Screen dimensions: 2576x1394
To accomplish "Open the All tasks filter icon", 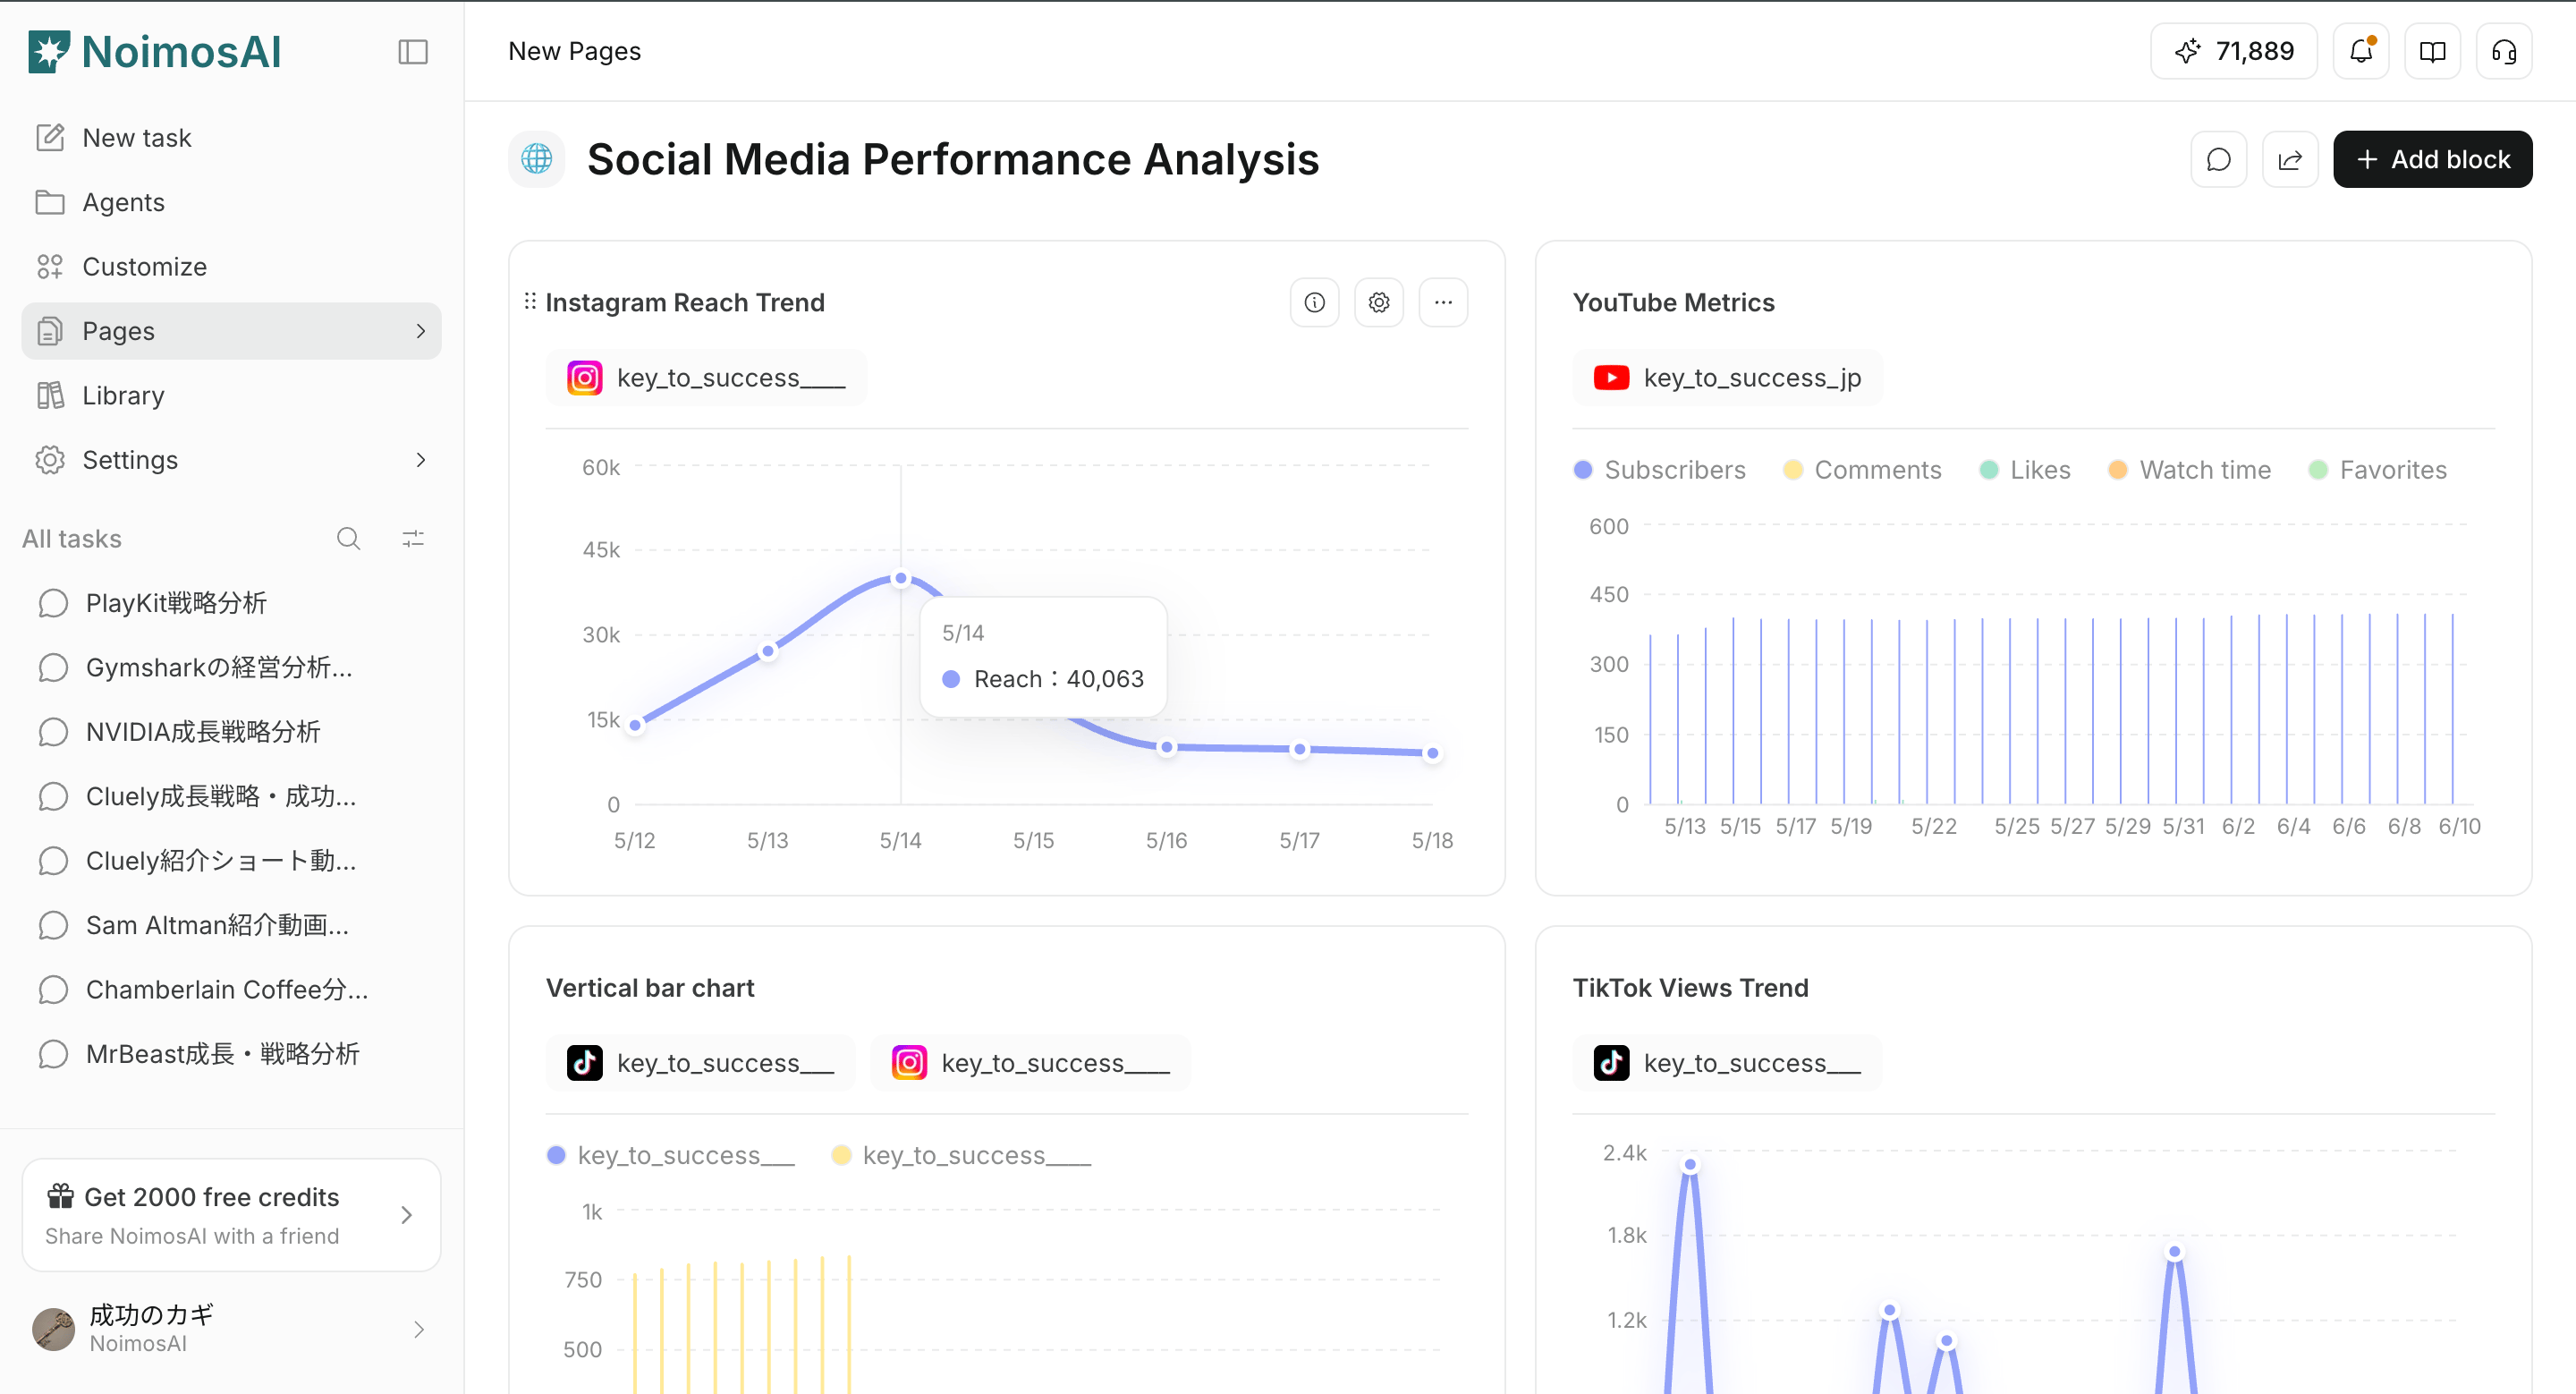I will (413, 539).
